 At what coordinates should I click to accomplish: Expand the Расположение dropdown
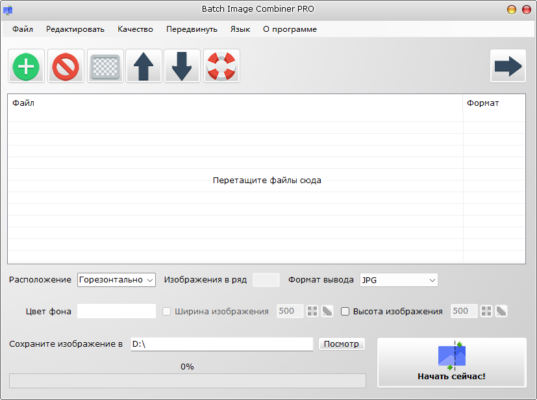click(116, 280)
